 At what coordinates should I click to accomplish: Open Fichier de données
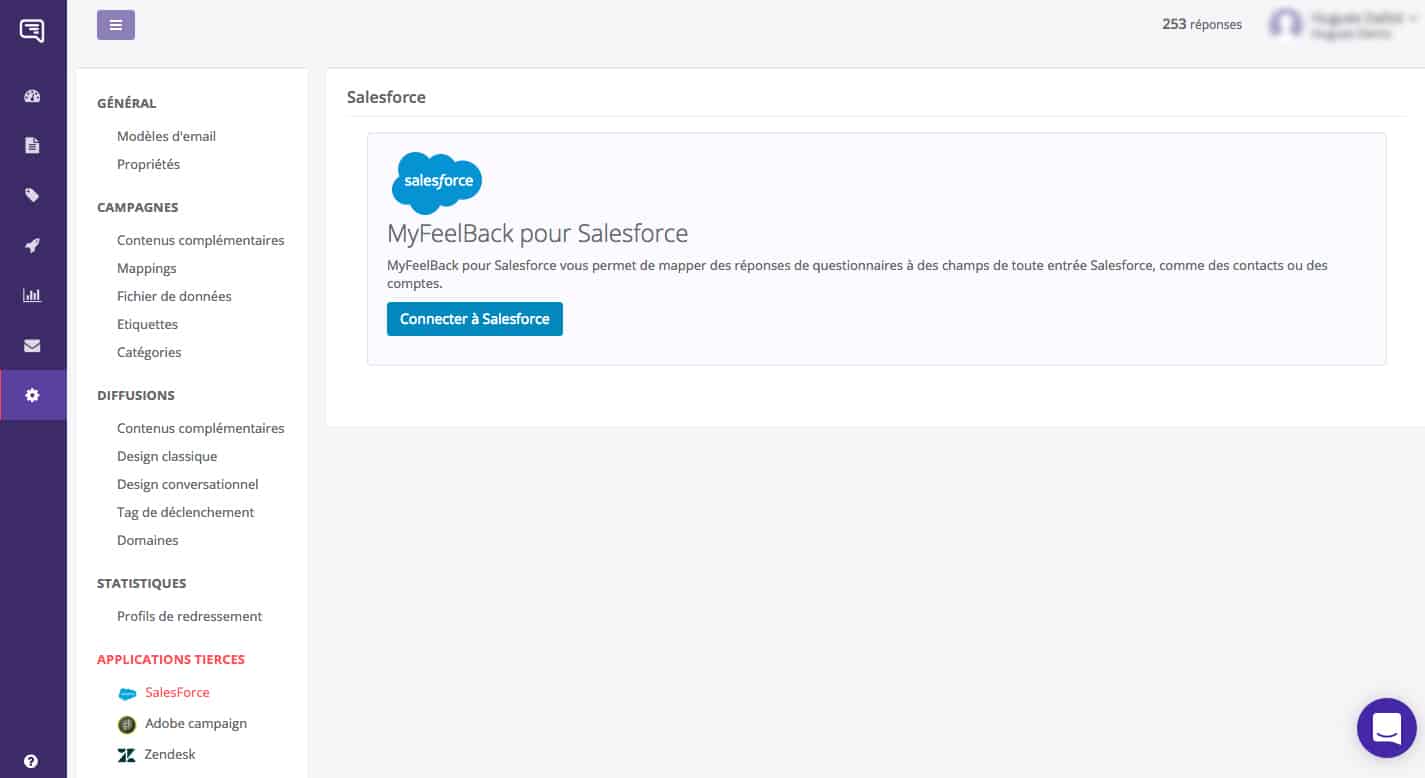pos(174,296)
